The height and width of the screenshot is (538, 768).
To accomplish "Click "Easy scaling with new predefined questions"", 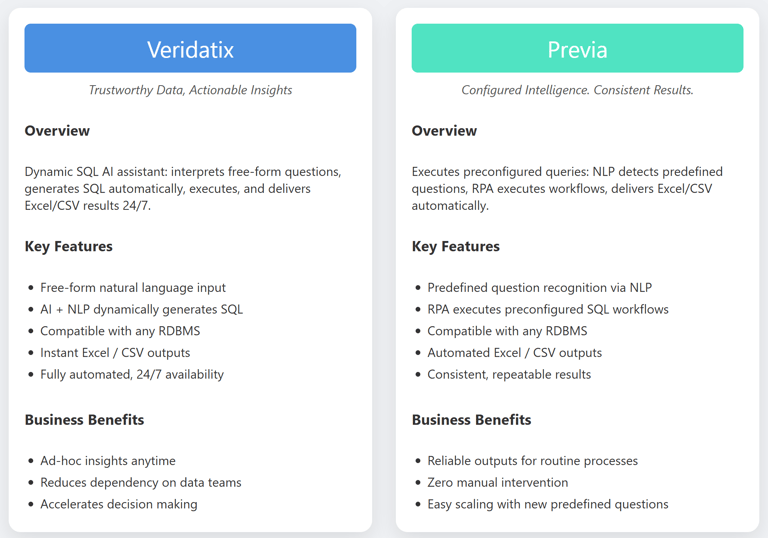I will [547, 504].
